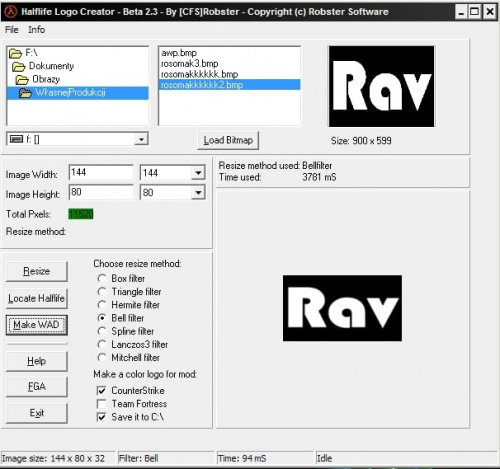Click the Resize button

coord(37,271)
